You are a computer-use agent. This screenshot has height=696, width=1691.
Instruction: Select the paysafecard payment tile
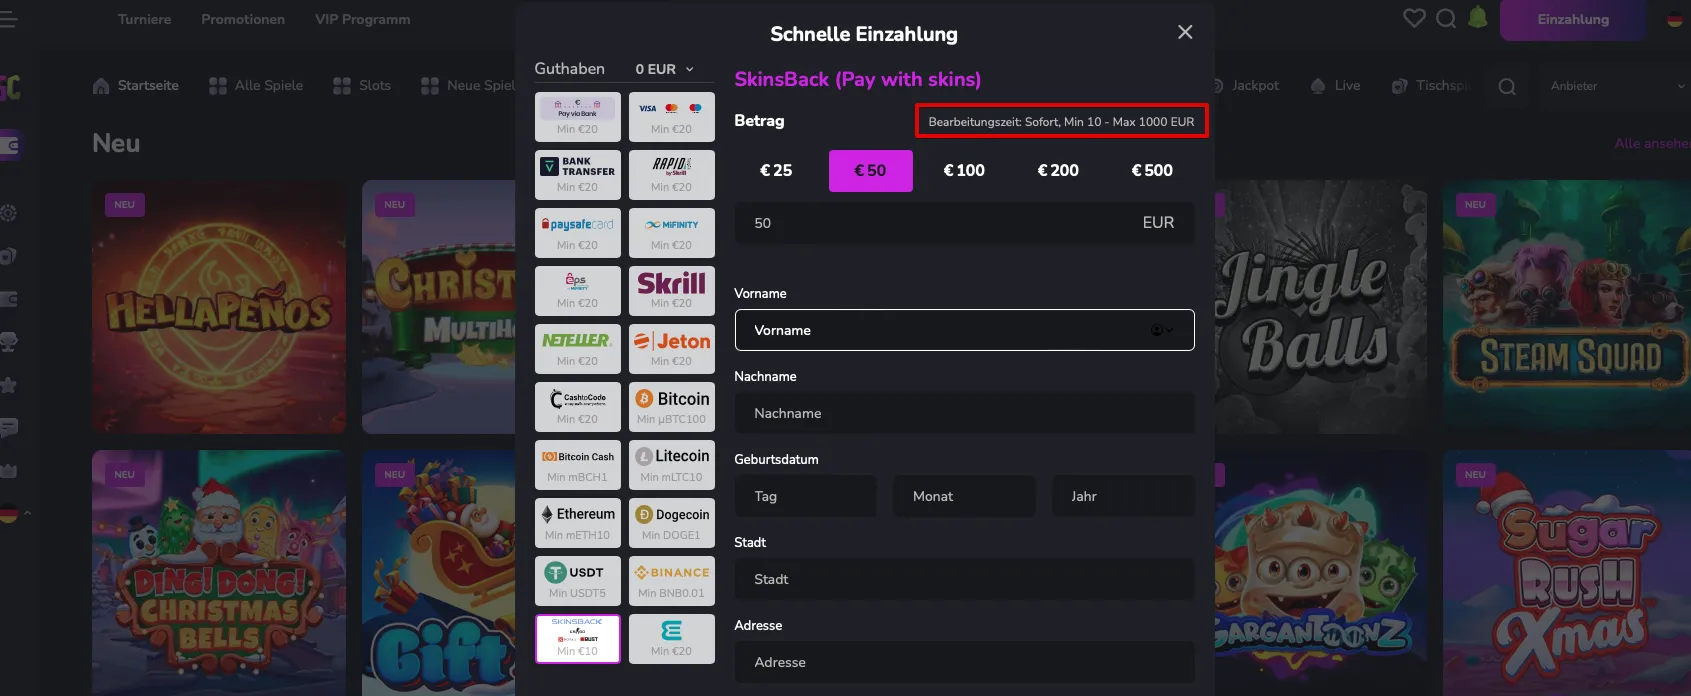[577, 232]
